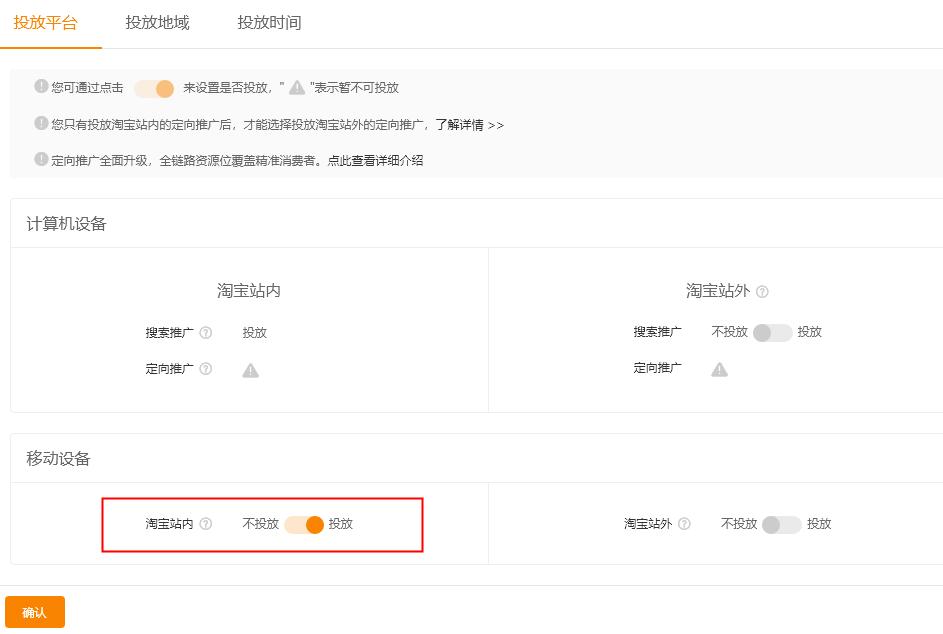The height and width of the screenshot is (634, 943).
Task: Open help for 搜索推广 under 淘宝站内
Action: click(x=205, y=332)
